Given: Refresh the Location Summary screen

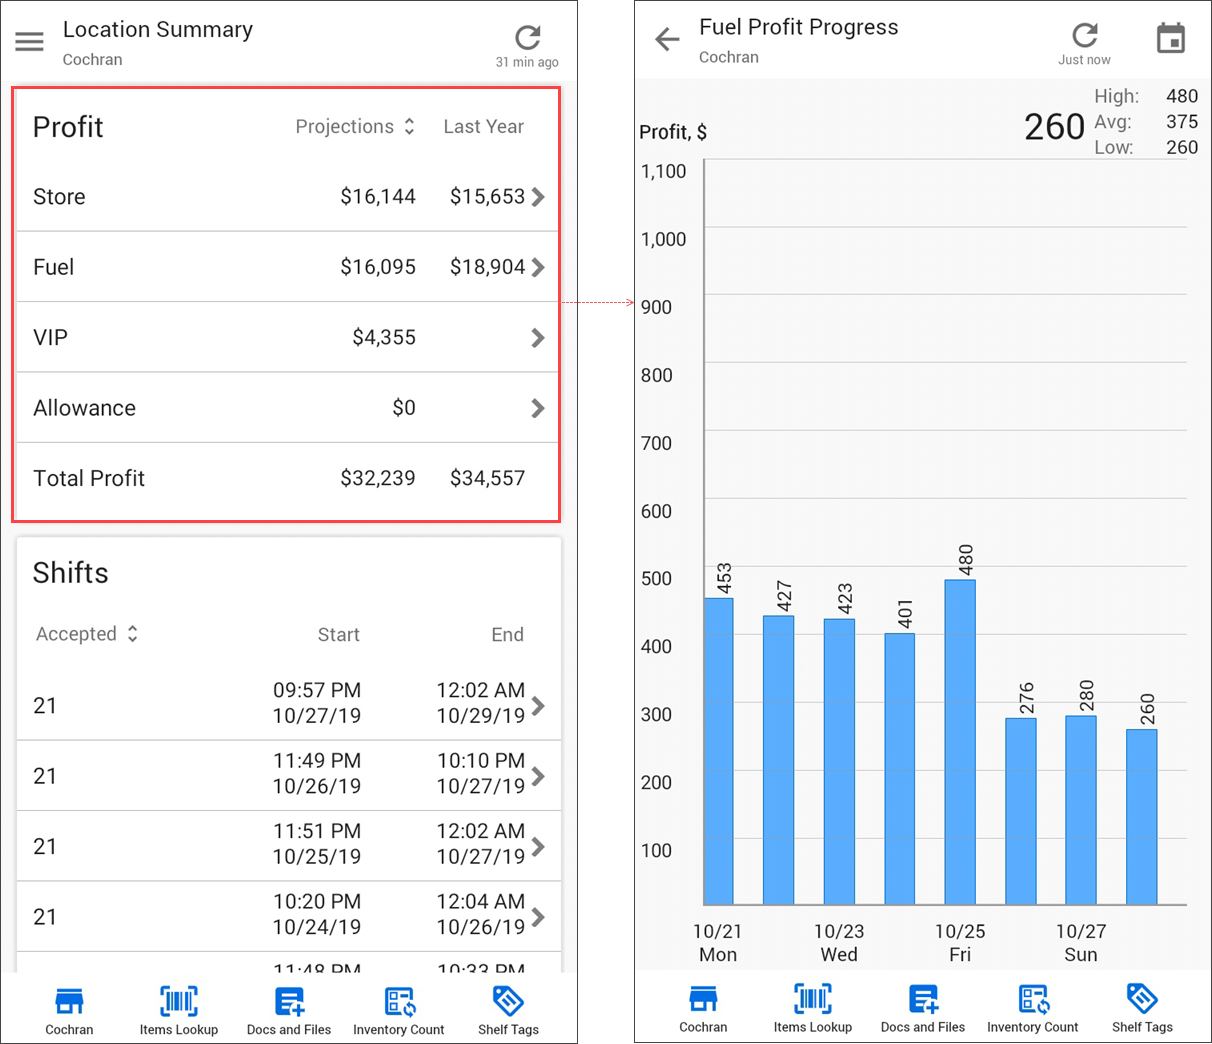Looking at the screenshot, I should (x=527, y=39).
